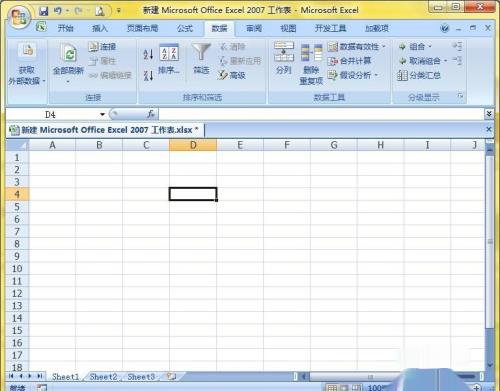Screen dimensions: 500x391
Task: Expand 假设分析 what-if analysis menu
Action: 353,75
